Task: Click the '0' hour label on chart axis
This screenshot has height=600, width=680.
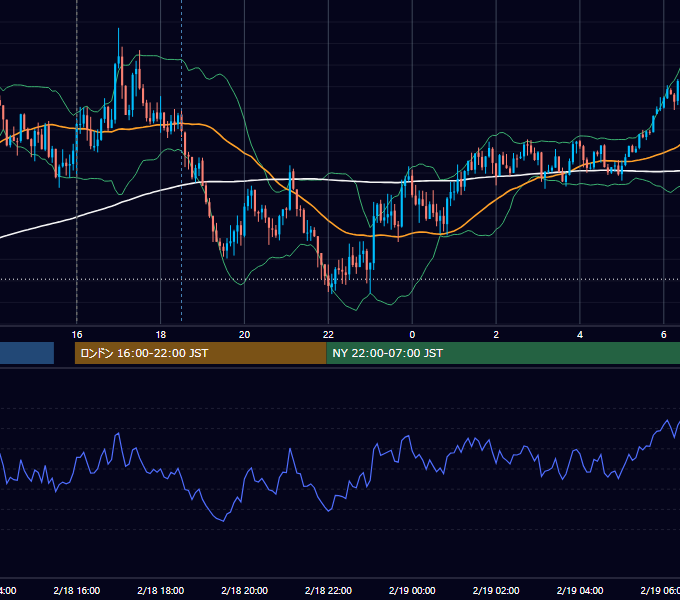Action: click(412, 335)
